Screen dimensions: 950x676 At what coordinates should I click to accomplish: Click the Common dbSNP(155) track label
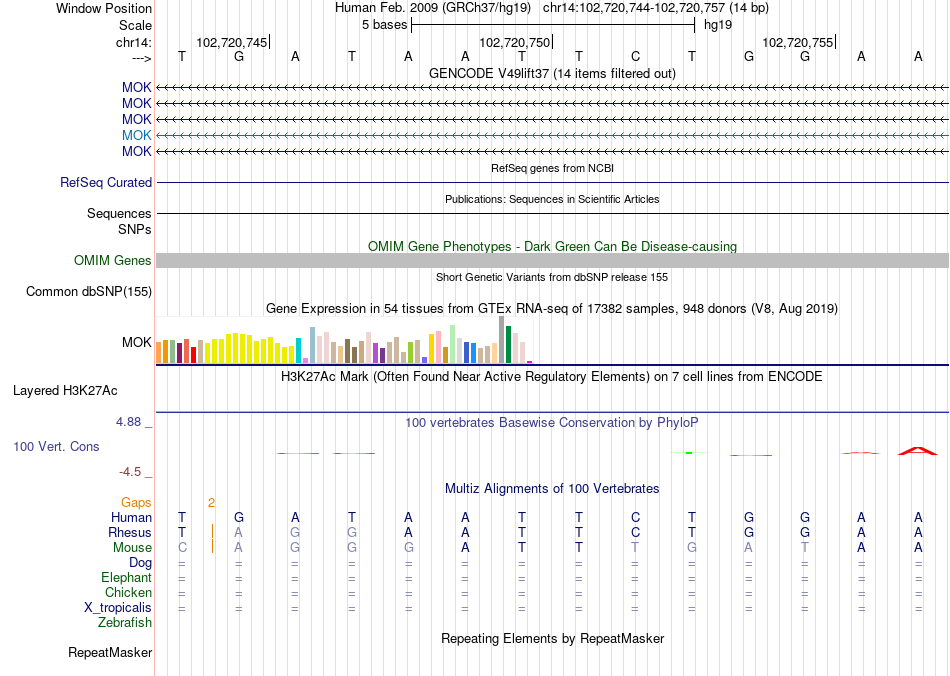pos(89,291)
